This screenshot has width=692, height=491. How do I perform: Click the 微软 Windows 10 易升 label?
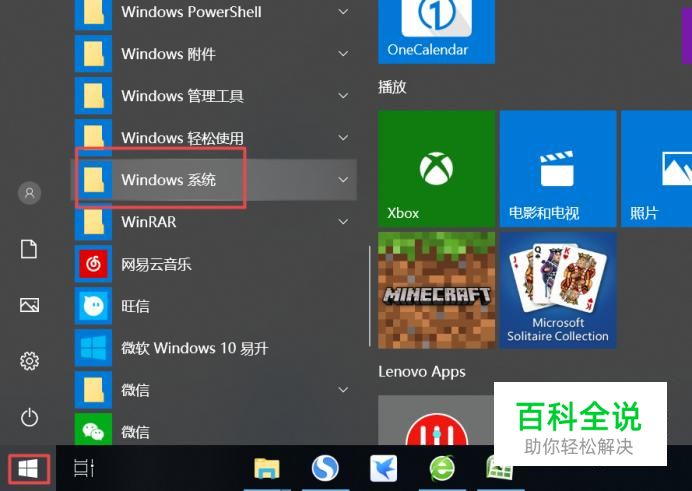(195, 348)
